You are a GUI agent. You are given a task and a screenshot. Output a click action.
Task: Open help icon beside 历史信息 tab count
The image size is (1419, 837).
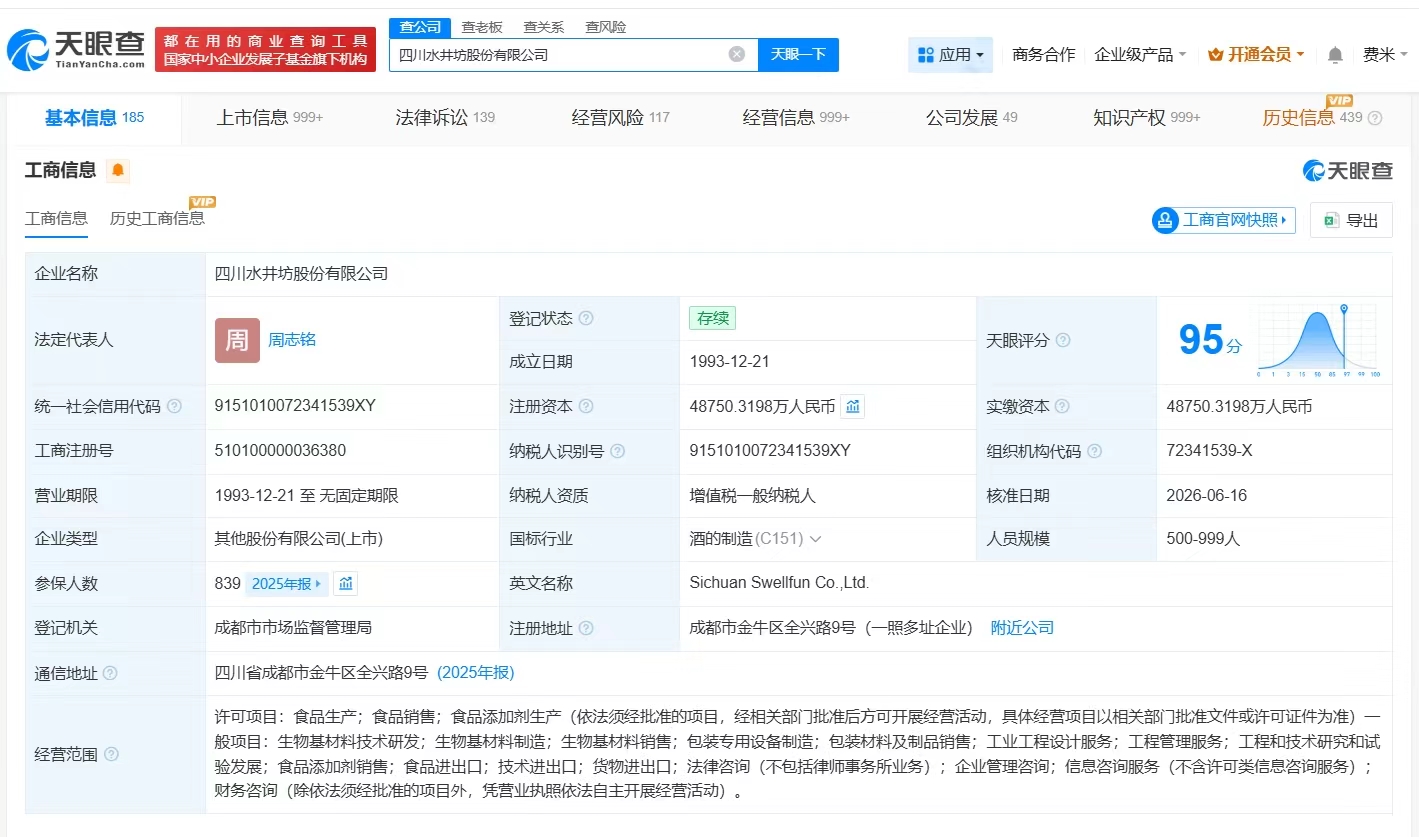(x=1375, y=118)
